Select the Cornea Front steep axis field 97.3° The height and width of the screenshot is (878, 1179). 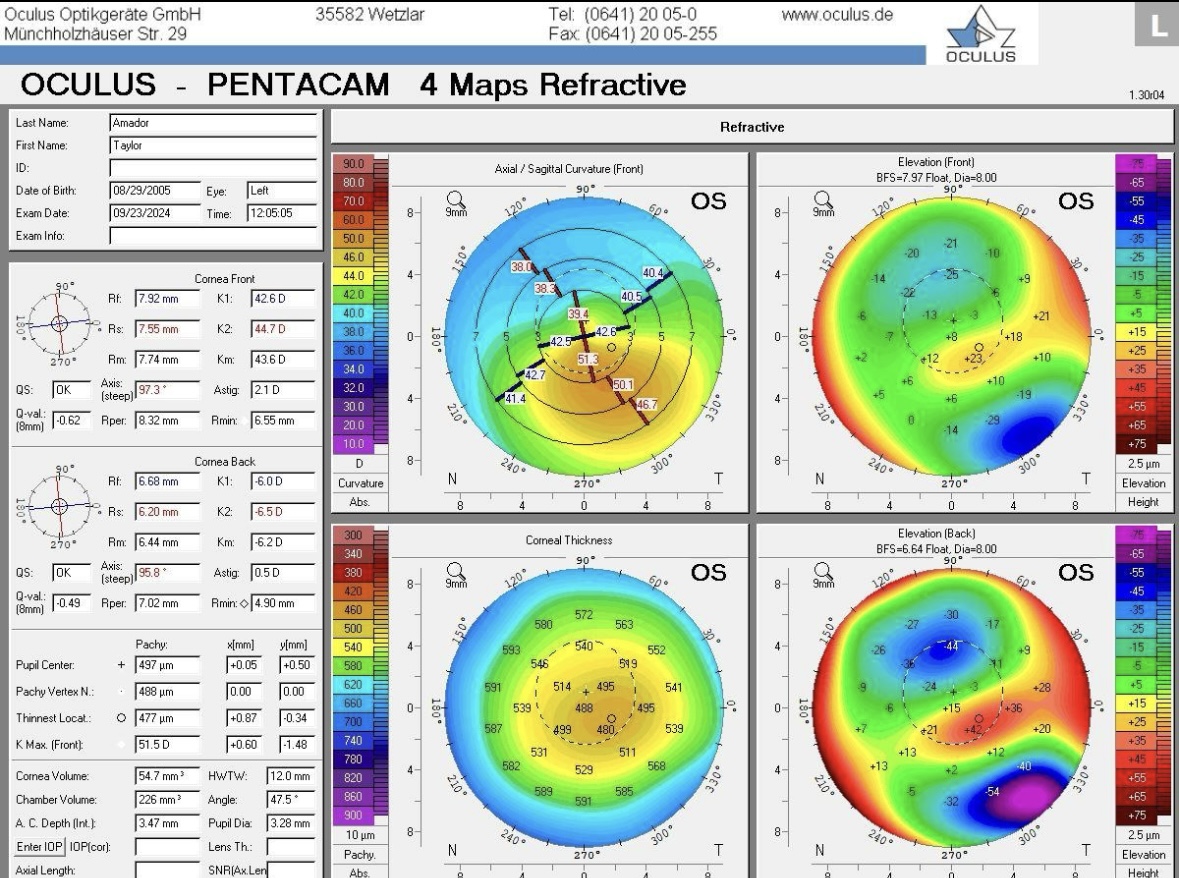168,389
